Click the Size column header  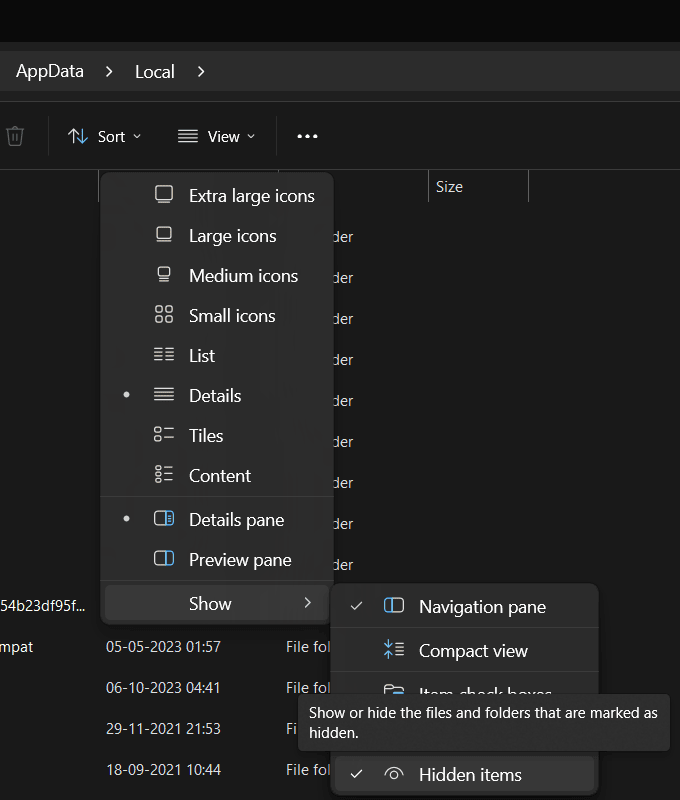pos(449,186)
